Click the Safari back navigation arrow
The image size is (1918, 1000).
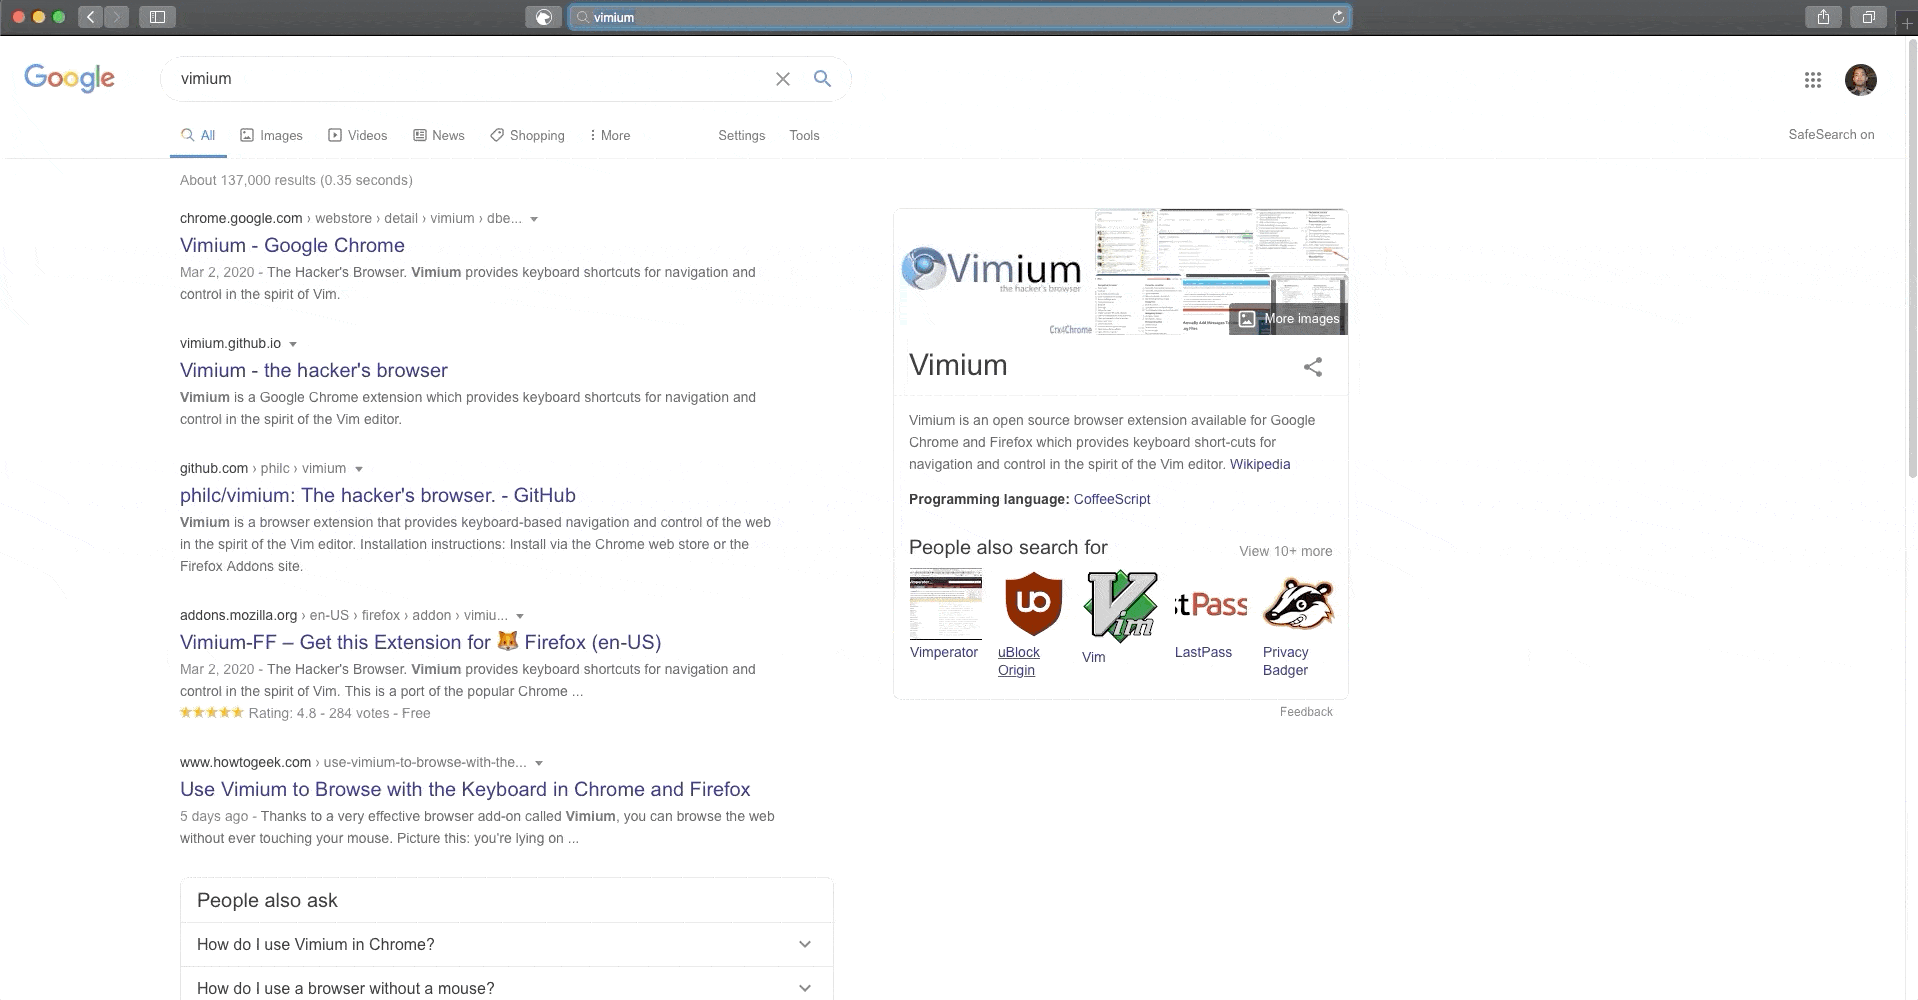[x=91, y=17]
